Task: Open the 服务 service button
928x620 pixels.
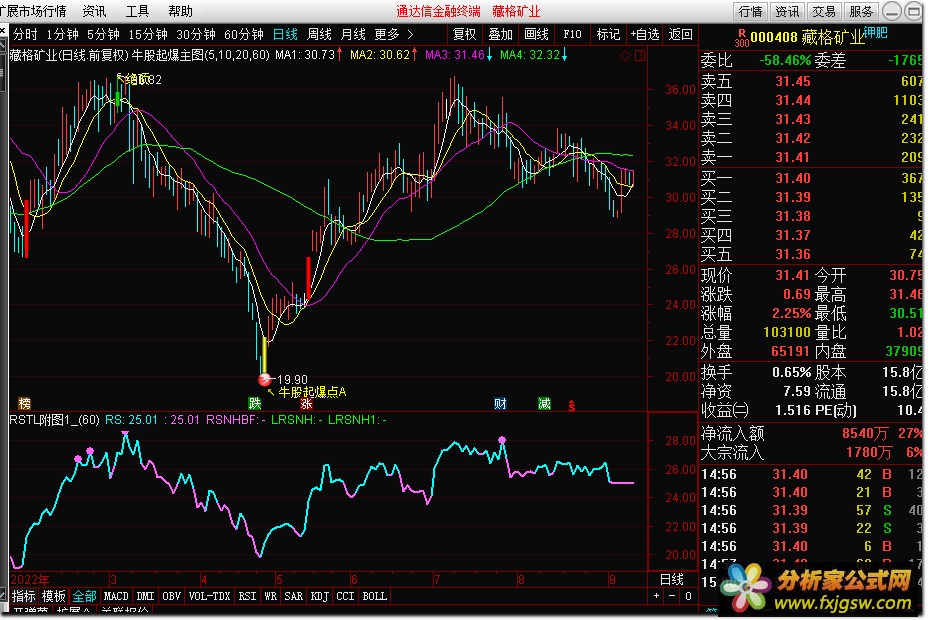Action: point(861,11)
